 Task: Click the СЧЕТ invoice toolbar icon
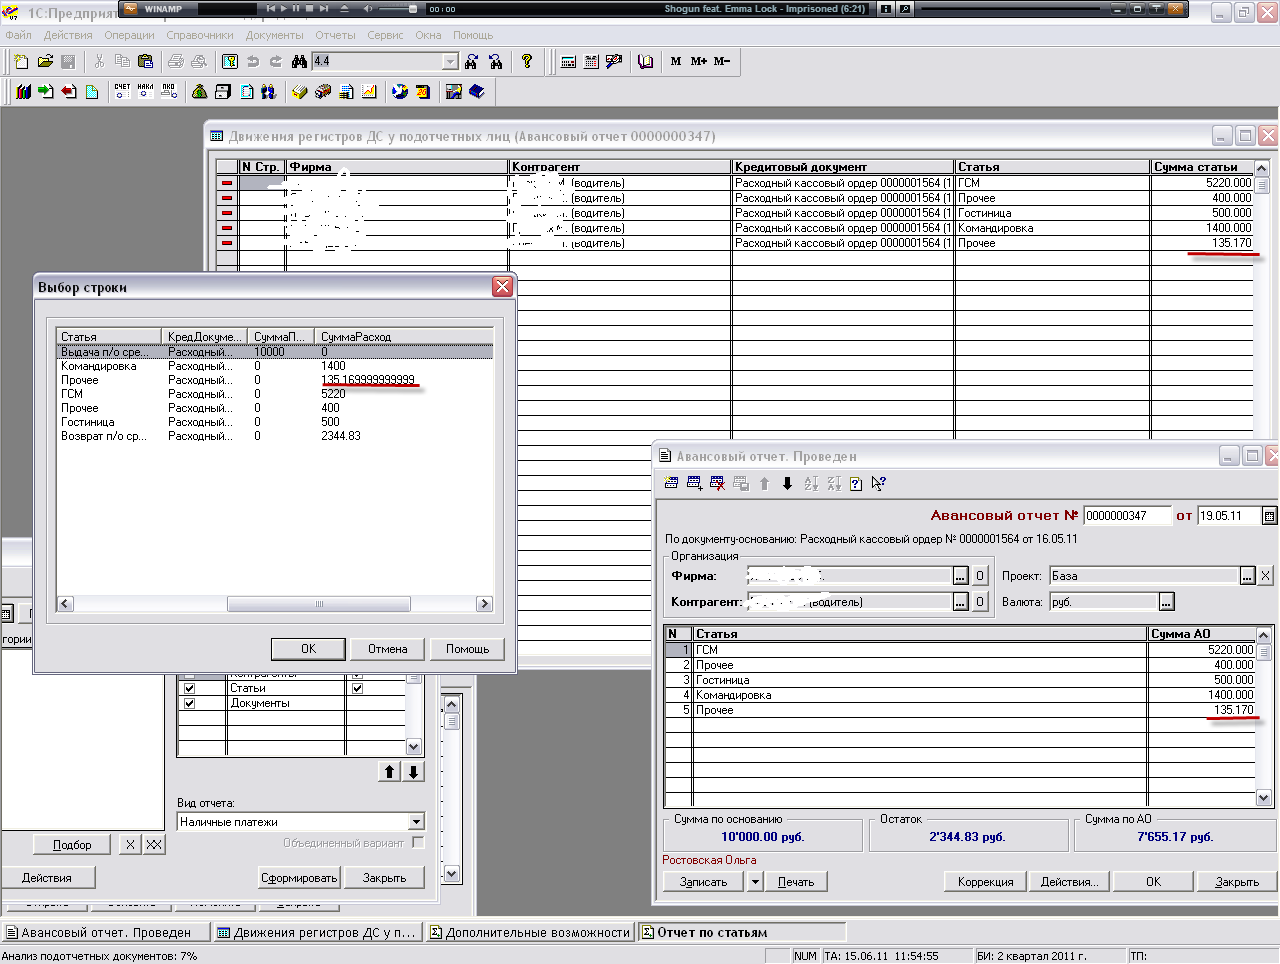click(122, 91)
